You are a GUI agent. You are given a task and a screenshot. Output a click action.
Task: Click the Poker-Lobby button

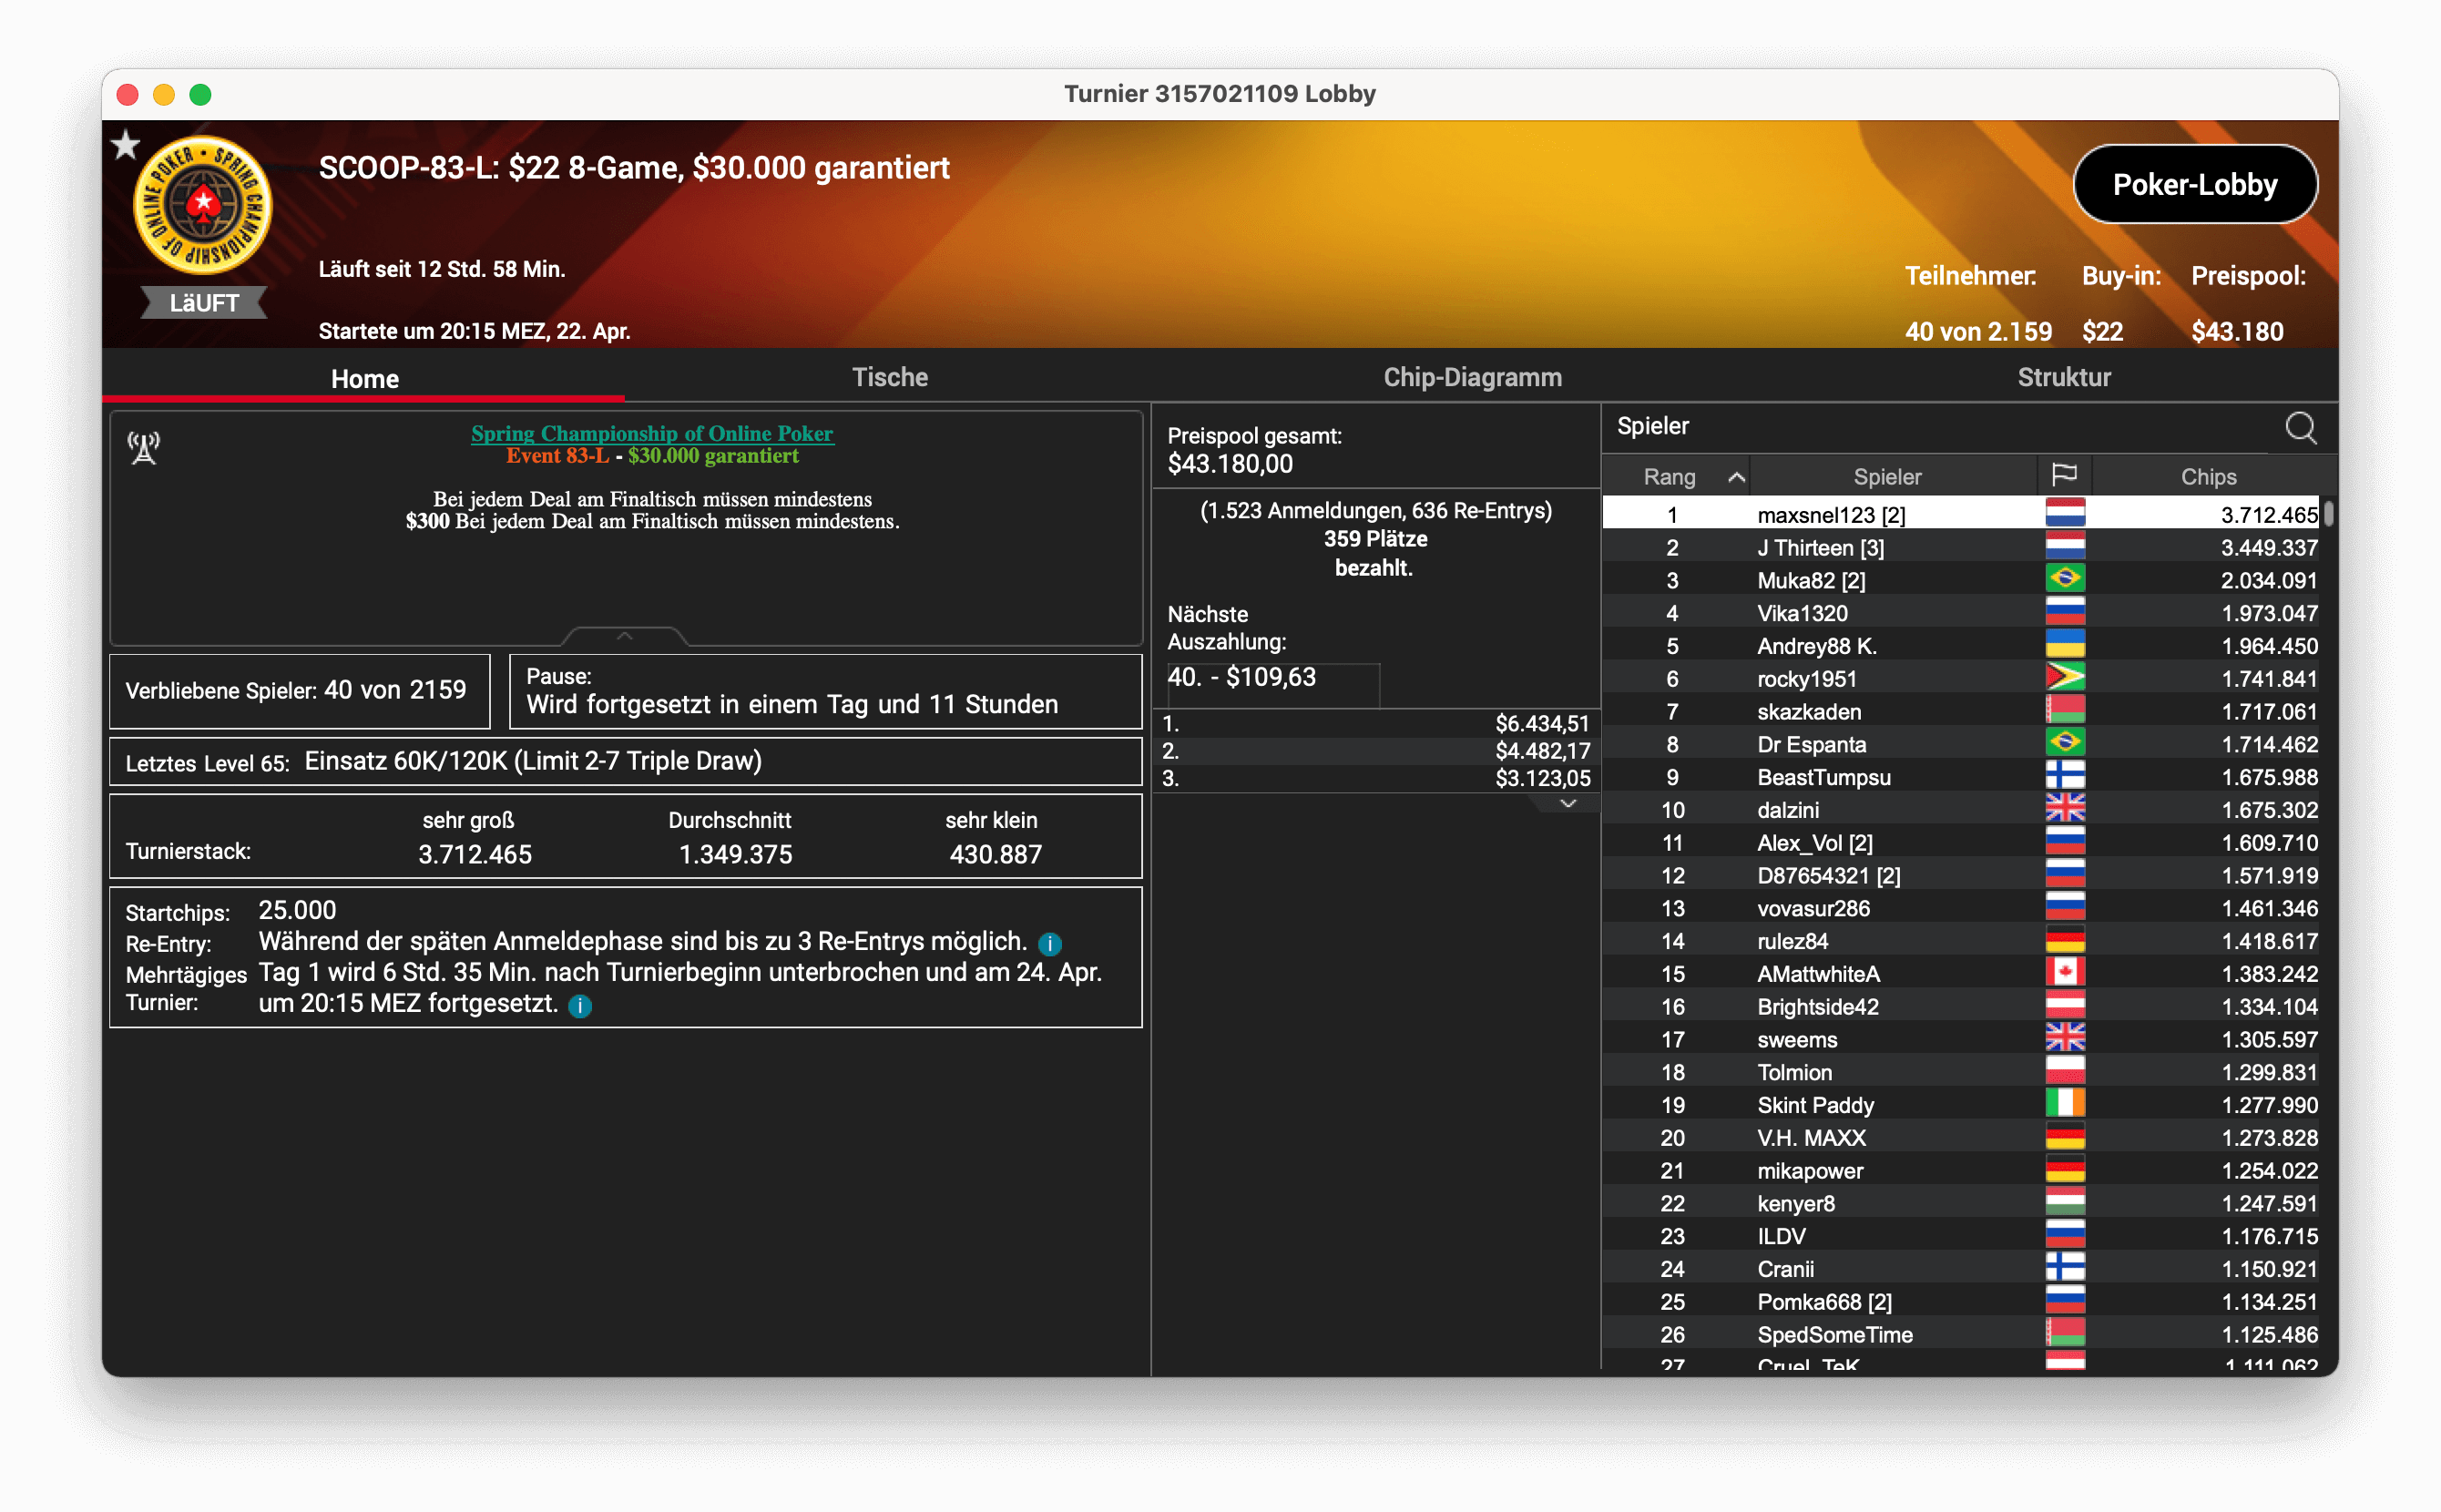2194,184
